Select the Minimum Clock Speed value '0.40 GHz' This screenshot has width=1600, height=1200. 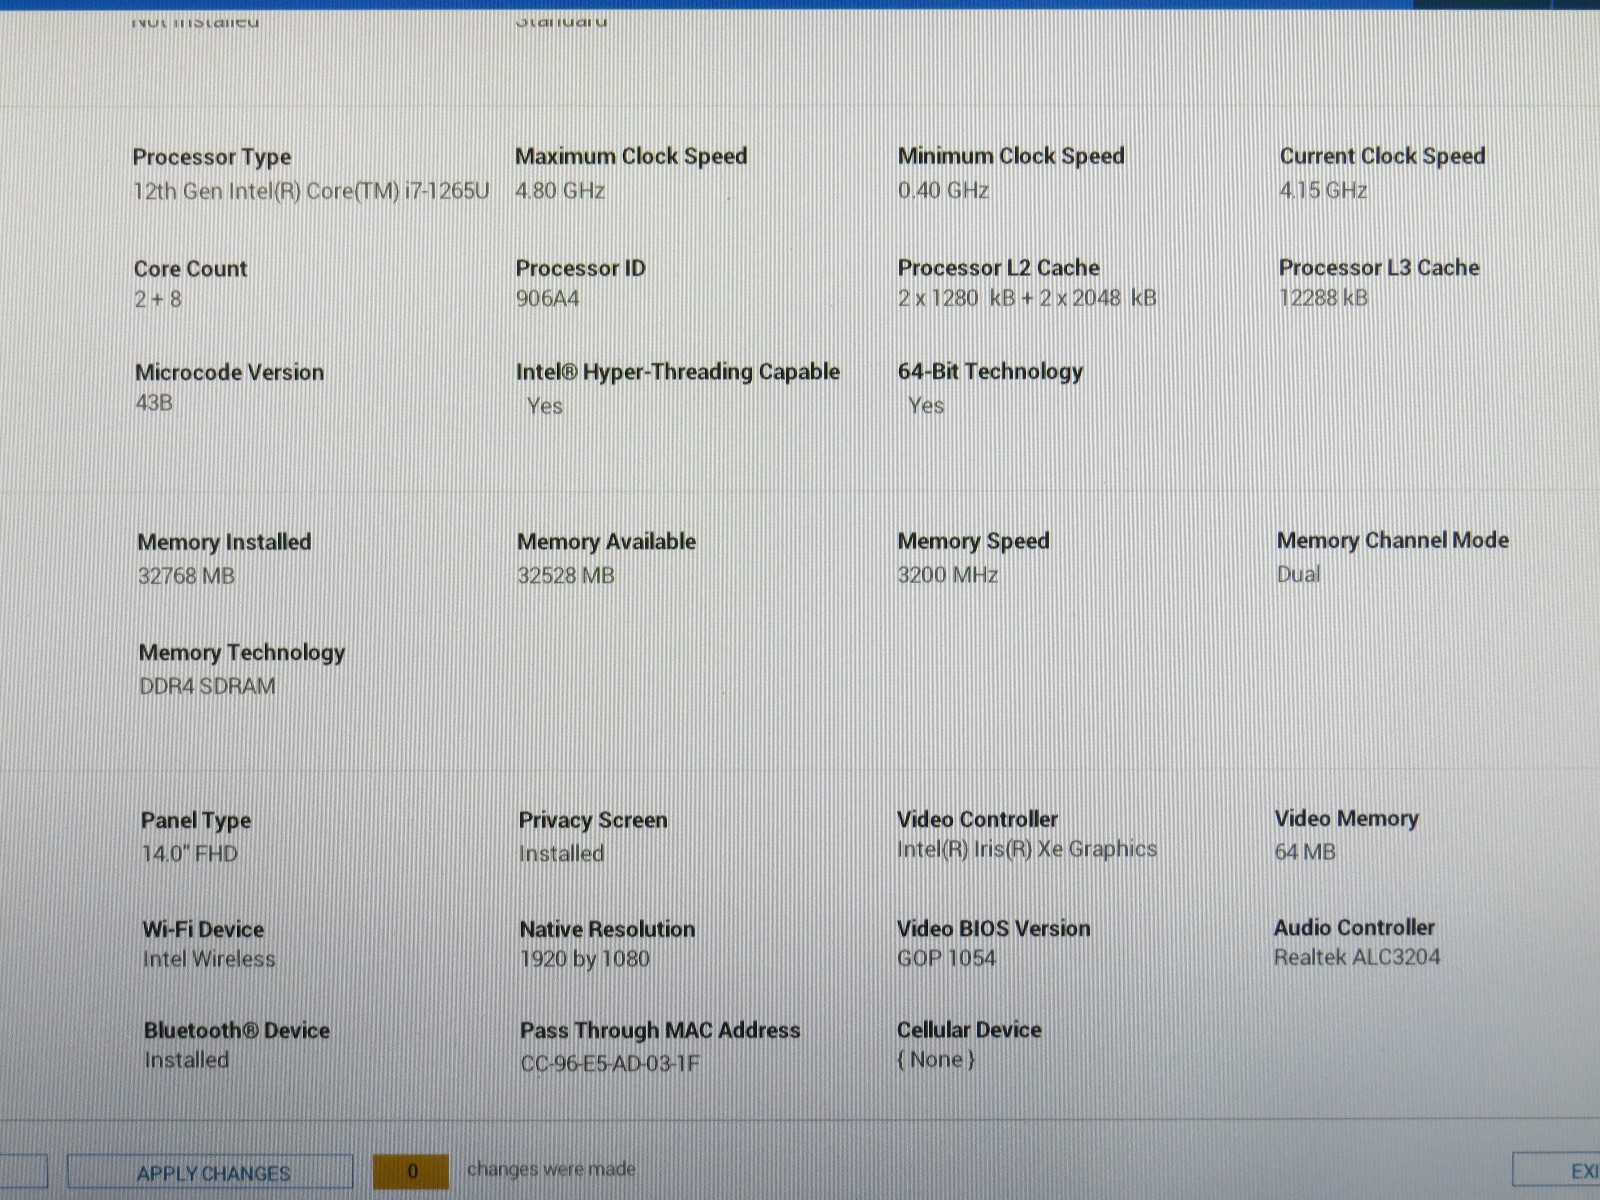tap(943, 190)
